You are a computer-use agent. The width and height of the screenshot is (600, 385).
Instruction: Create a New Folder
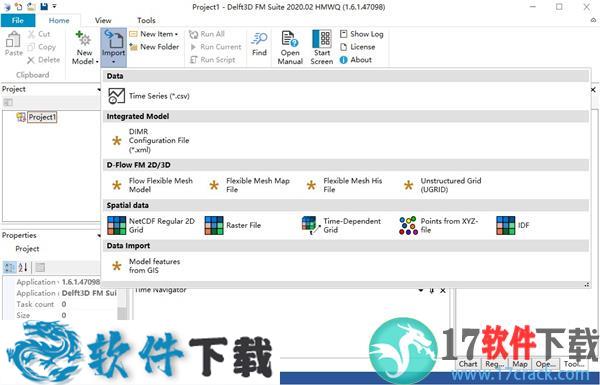(154, 47)
